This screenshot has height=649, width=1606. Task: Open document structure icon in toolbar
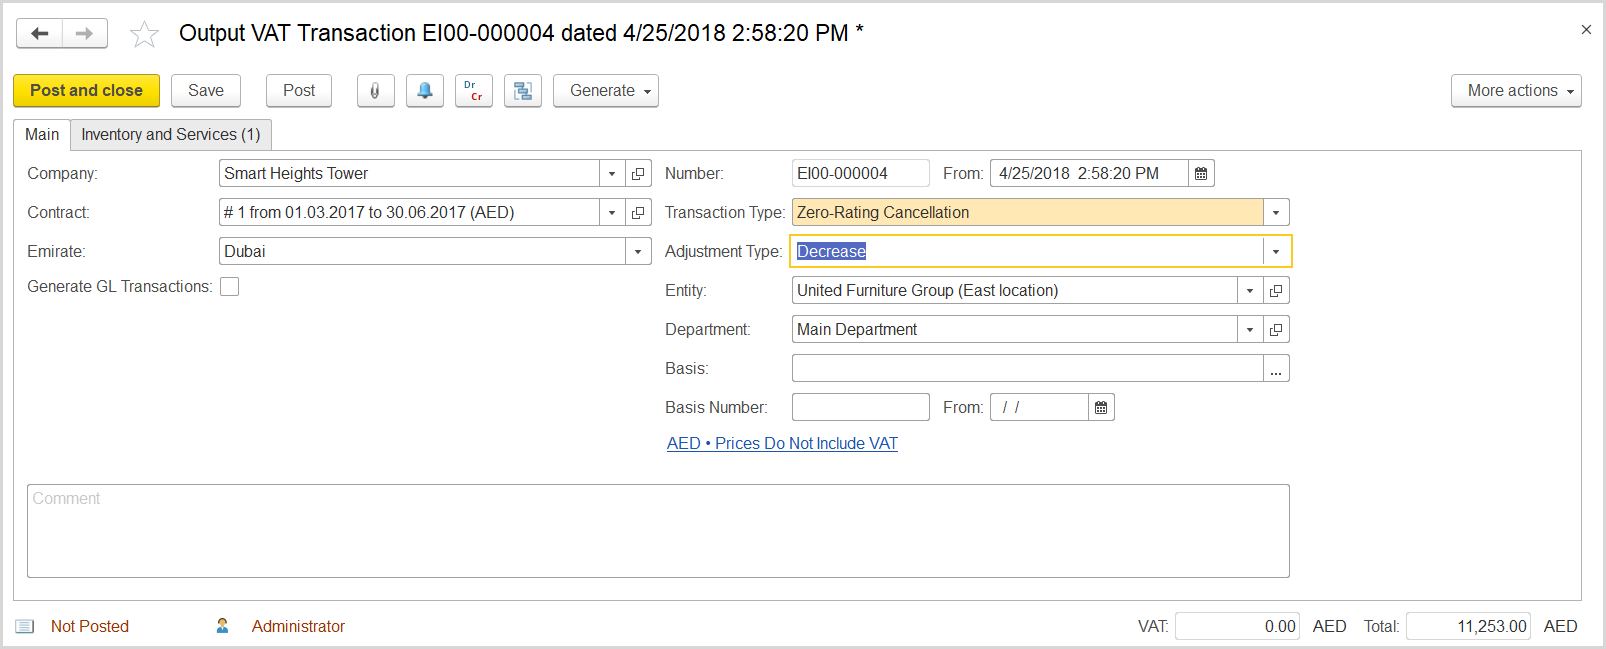pyautogui.click(x=523, y=90)
